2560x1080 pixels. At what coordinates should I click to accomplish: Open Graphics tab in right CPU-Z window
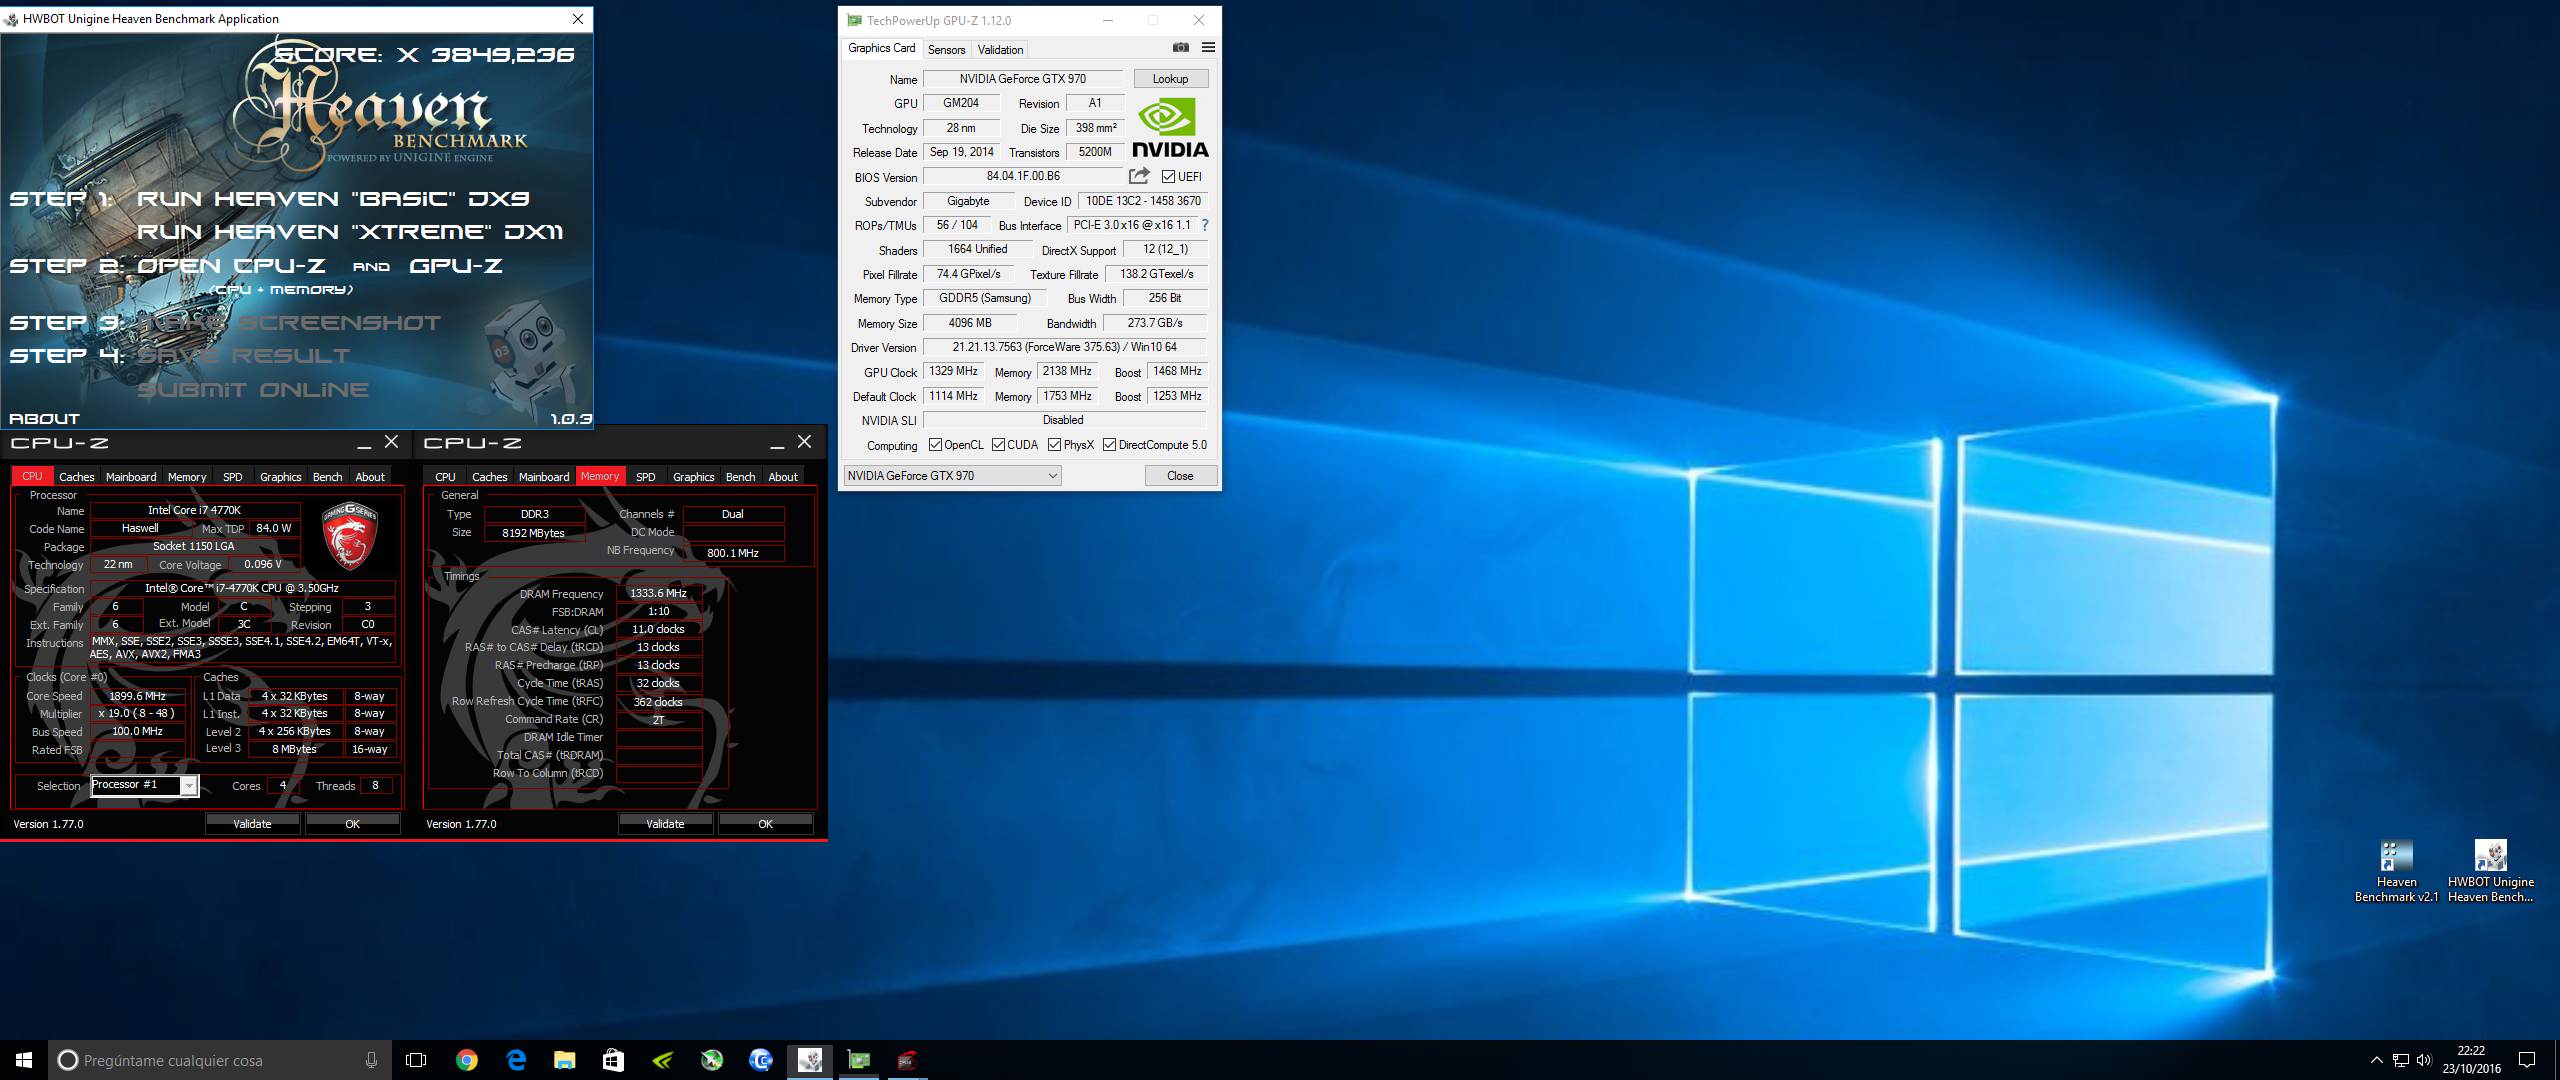coord(693,477)
